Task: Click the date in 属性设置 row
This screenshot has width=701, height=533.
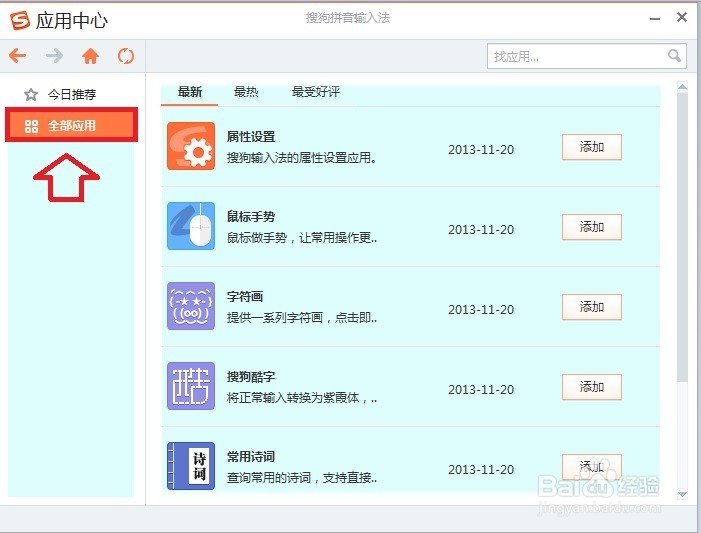Action: [x=481, y=149]
